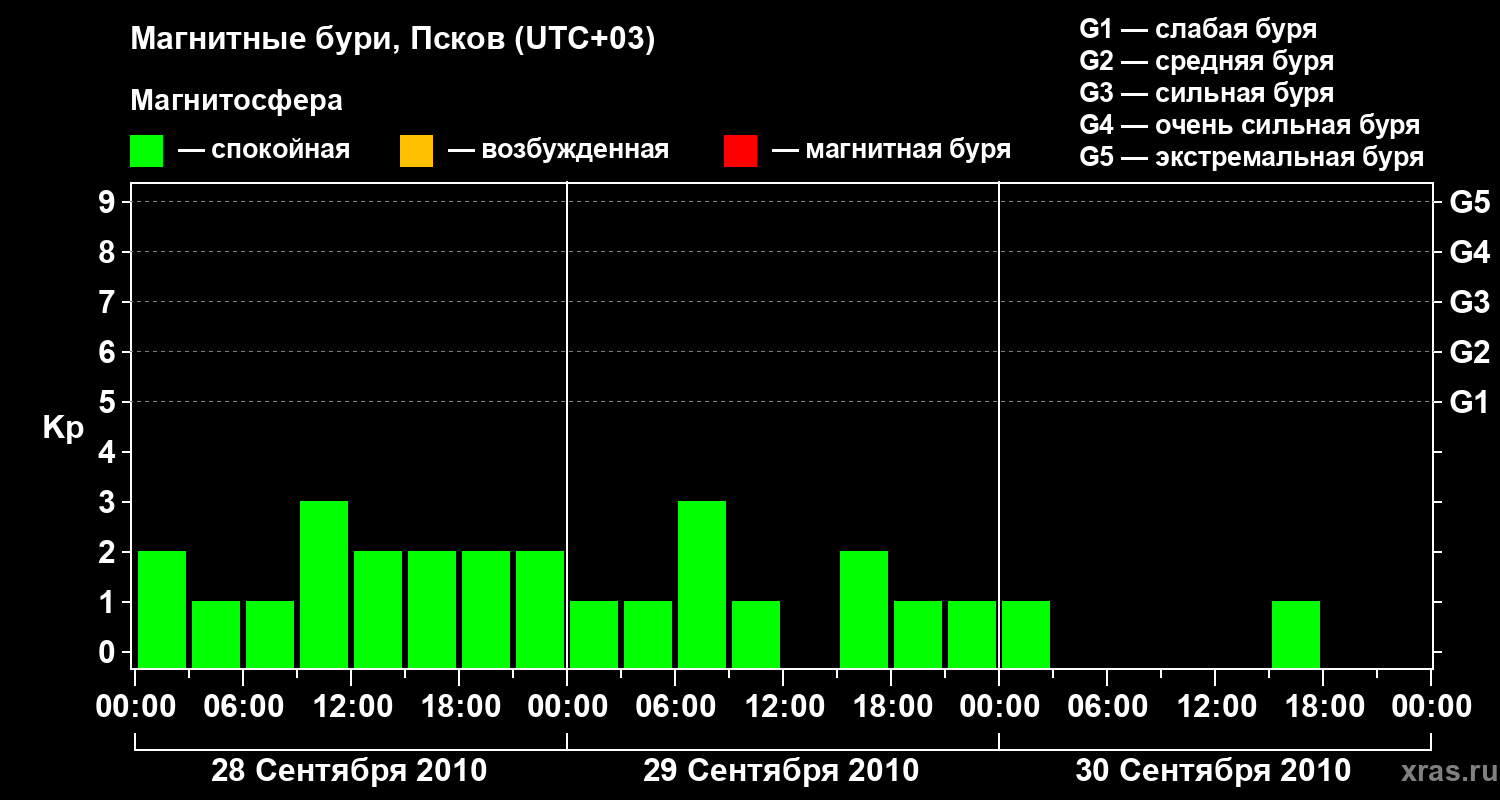Image resolution: width=1500 pixels, height=800 pixels.
Task: Click the '30 Сентября 2010' date label
Action: [1213, 771]
